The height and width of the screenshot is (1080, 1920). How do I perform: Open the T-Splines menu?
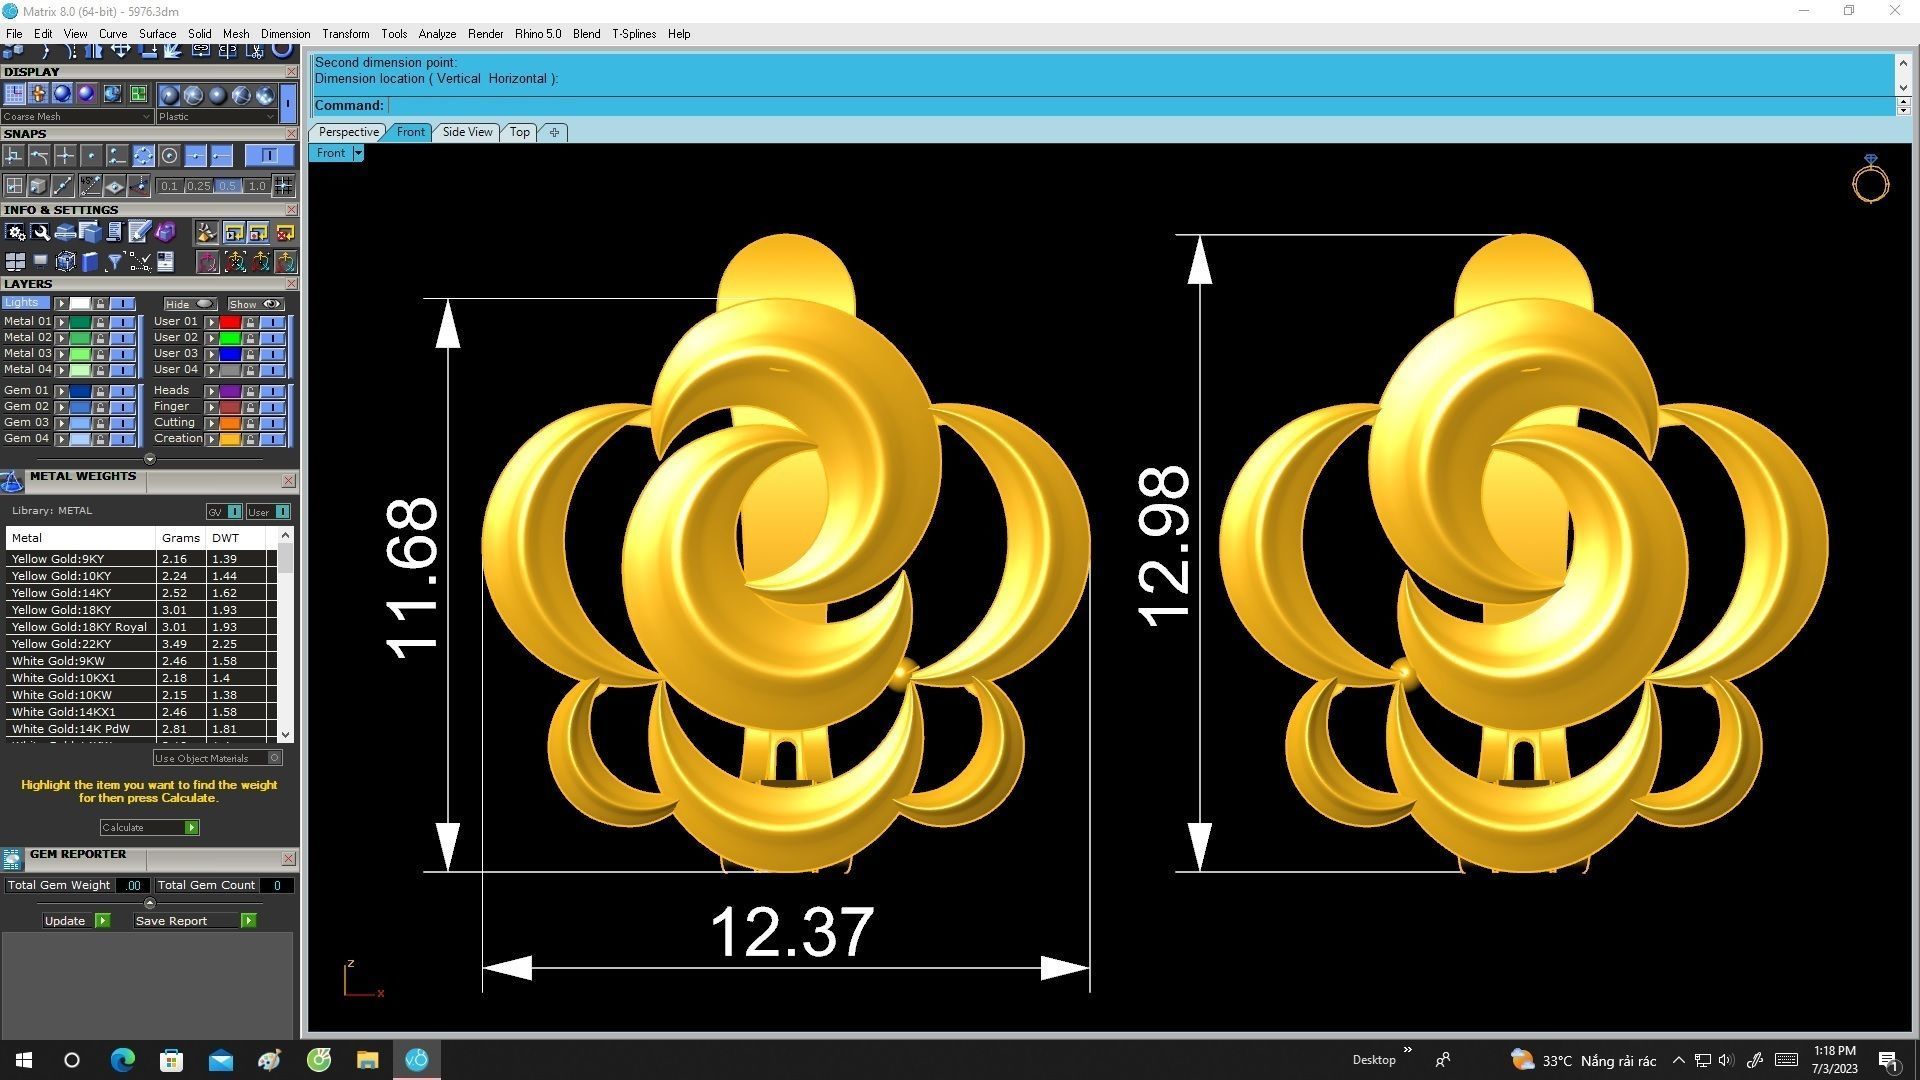[x=634, y=34]
